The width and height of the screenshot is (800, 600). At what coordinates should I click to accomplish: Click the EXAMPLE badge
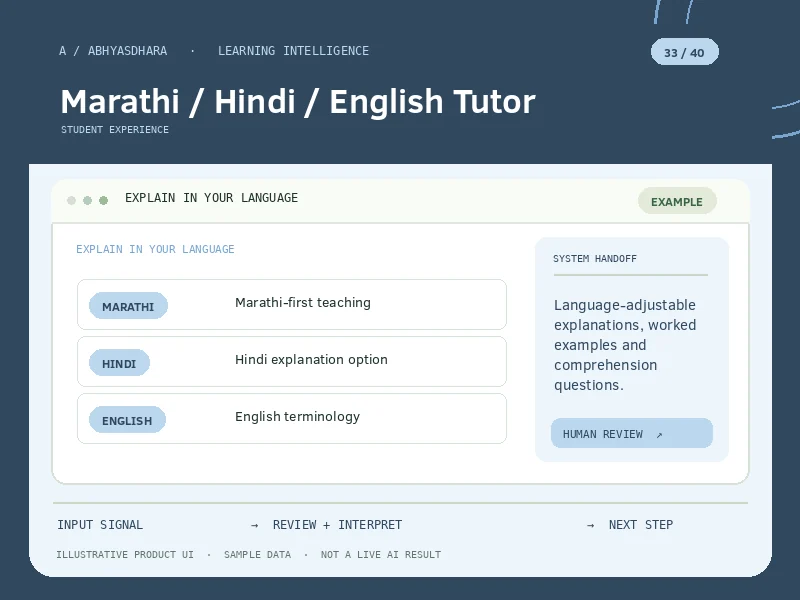point(677,201)
